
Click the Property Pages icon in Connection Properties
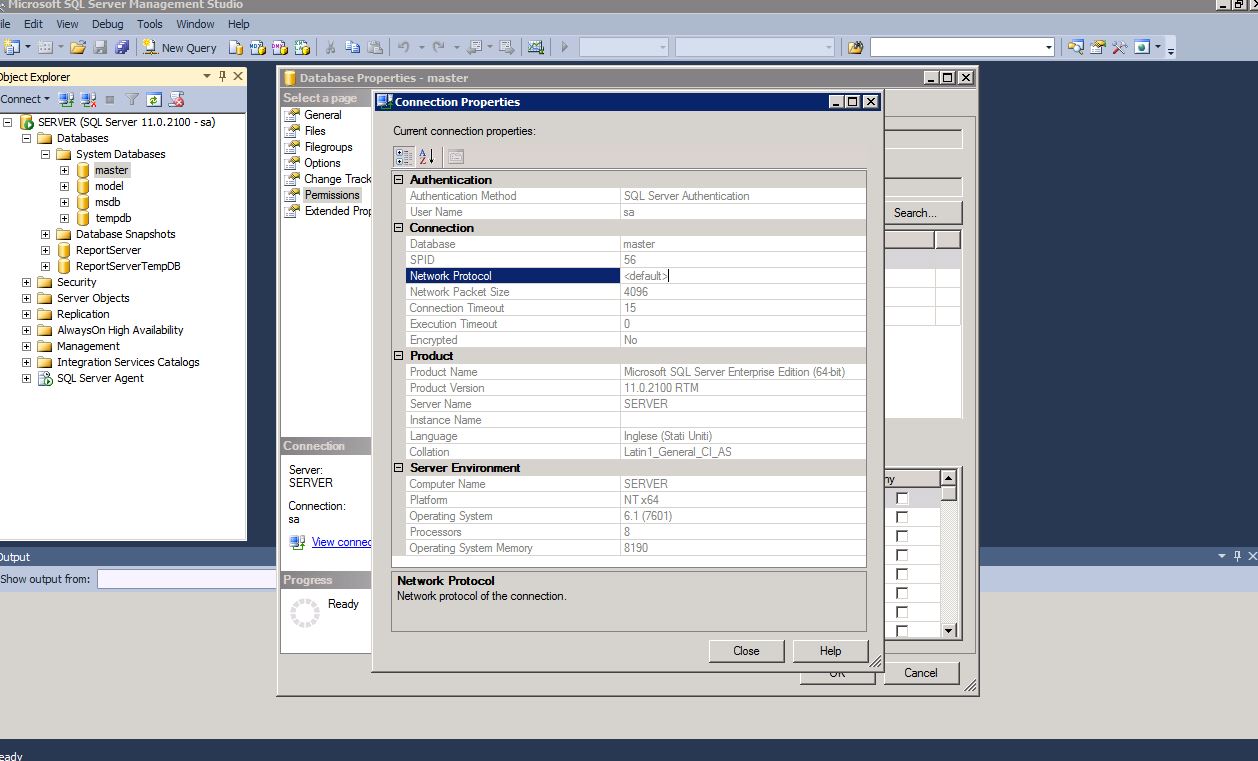(455, 156)
